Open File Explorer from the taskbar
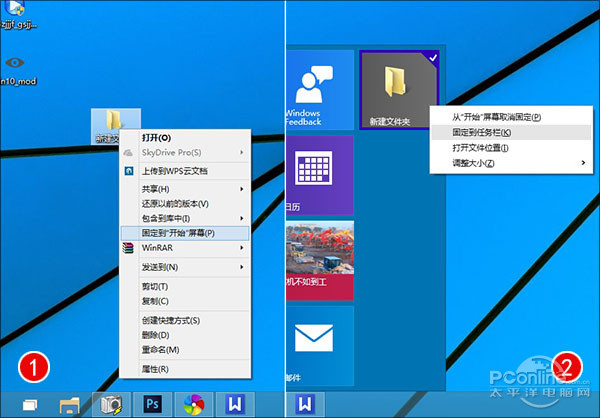The height and width of the screenshot is (418, 600). [70, 405]
